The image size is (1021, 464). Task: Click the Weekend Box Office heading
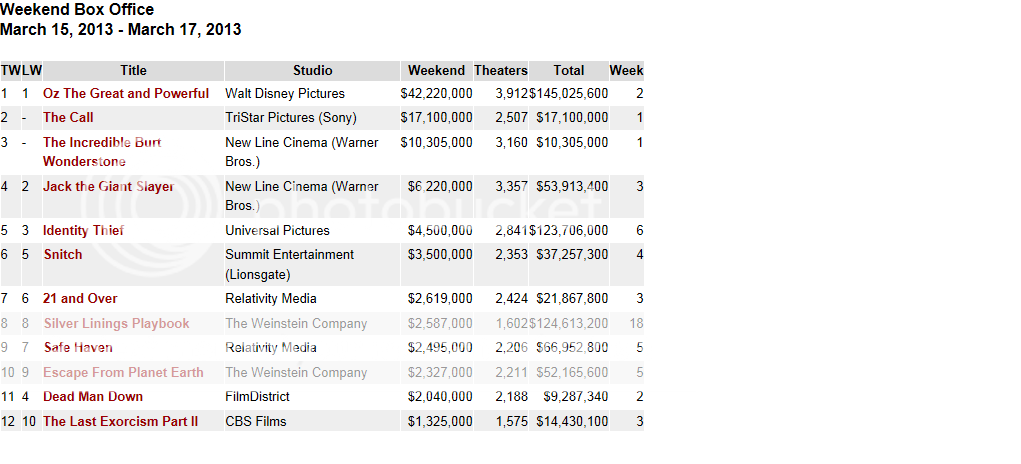[77, 10]
